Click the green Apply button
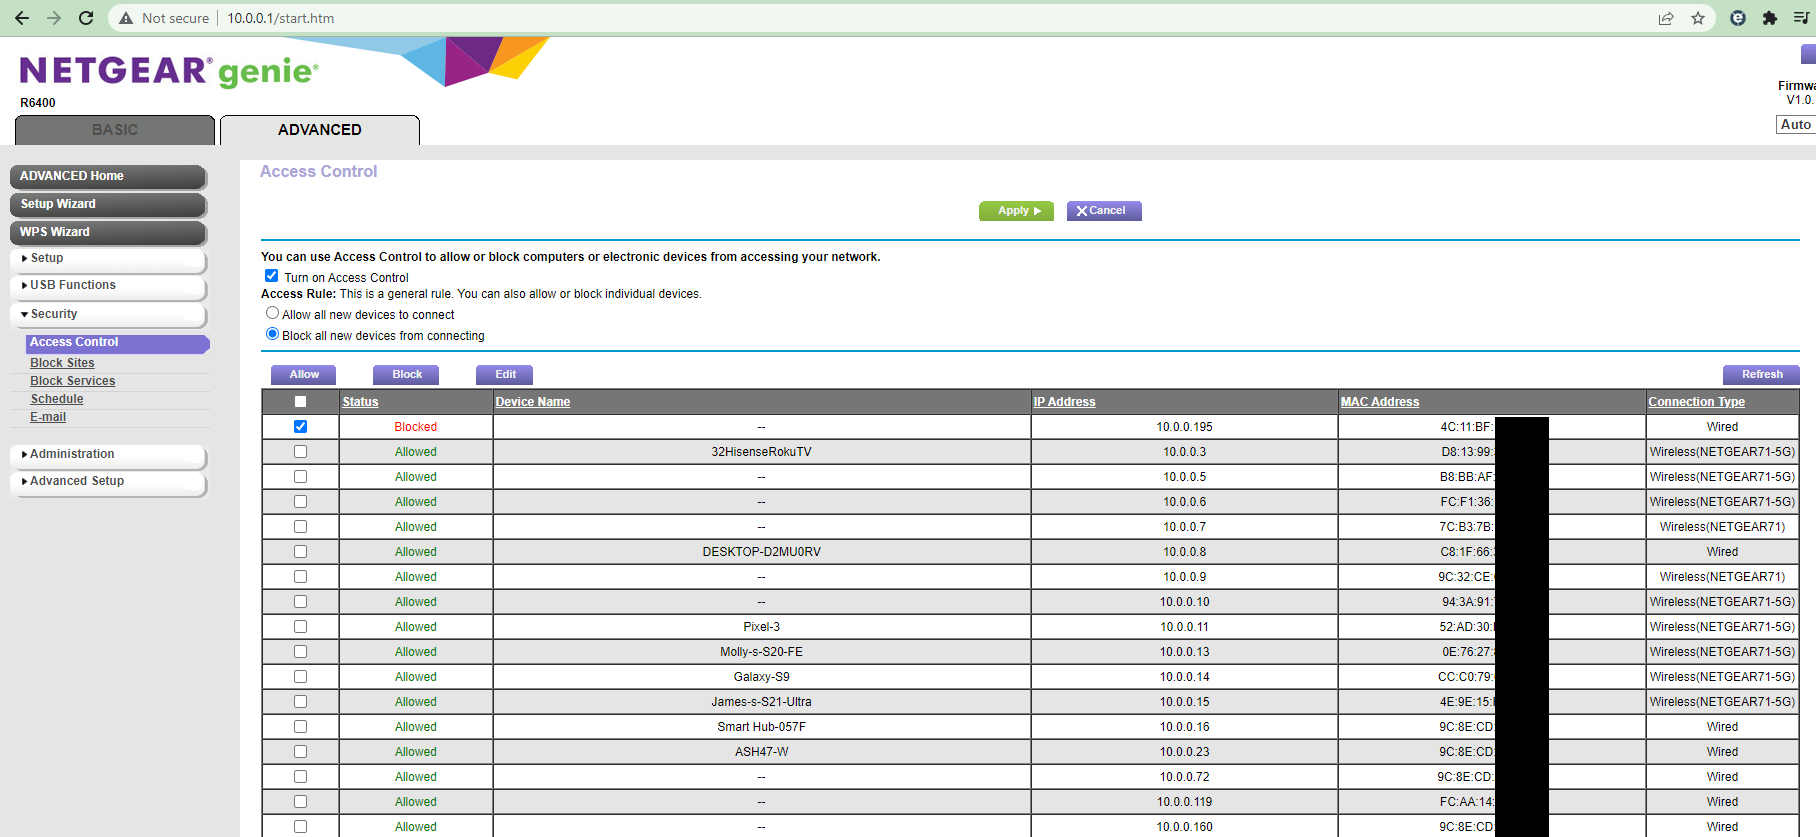The image size is (1816, 837). tap(1016, 211)
